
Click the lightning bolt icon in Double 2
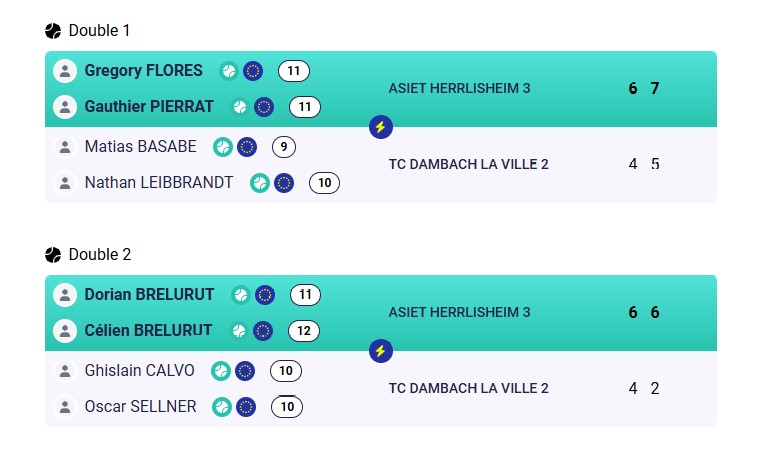(x=380, y=351)
